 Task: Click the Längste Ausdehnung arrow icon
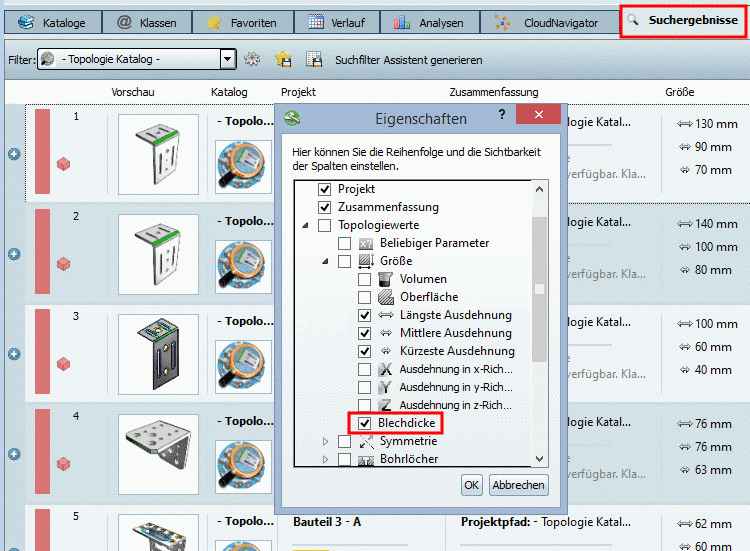(386, 315)
